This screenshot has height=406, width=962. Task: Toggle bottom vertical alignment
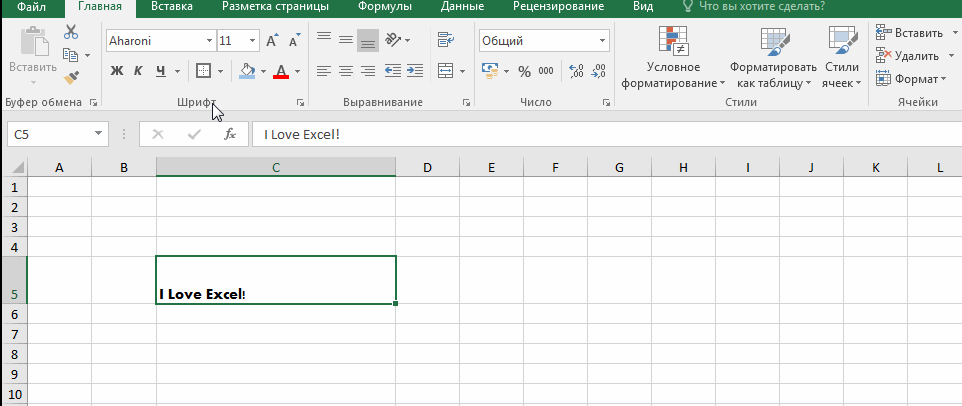coord(368,40)
